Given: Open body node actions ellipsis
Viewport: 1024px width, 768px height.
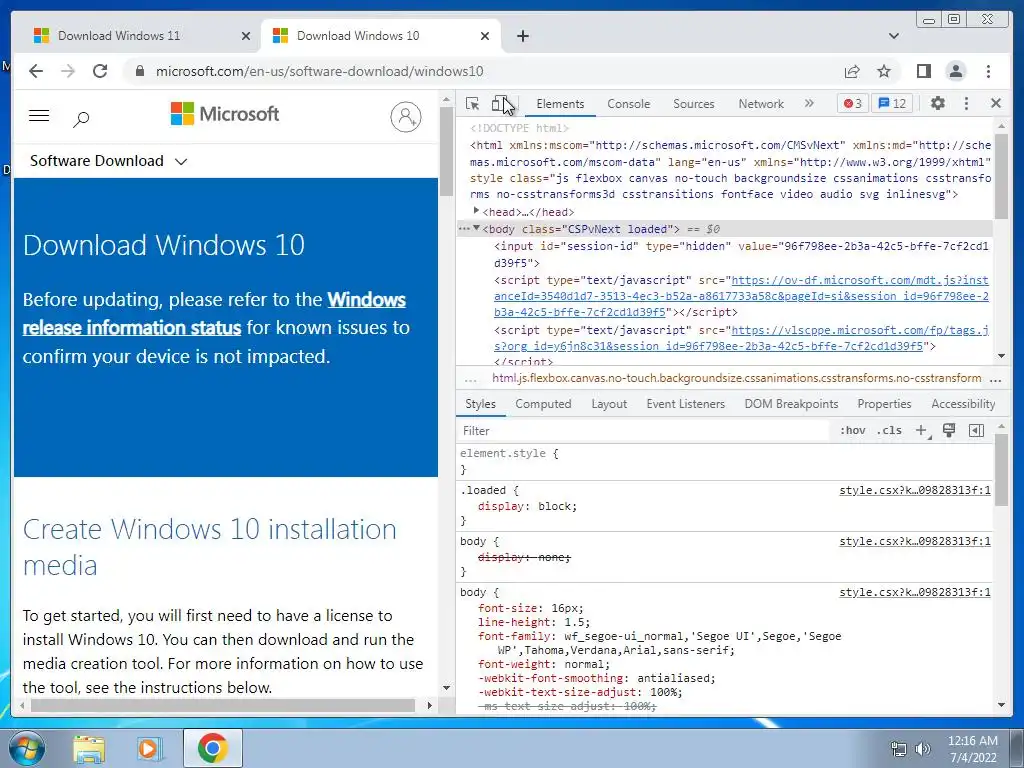Looking at the screenshot, I should click(464, 229).
